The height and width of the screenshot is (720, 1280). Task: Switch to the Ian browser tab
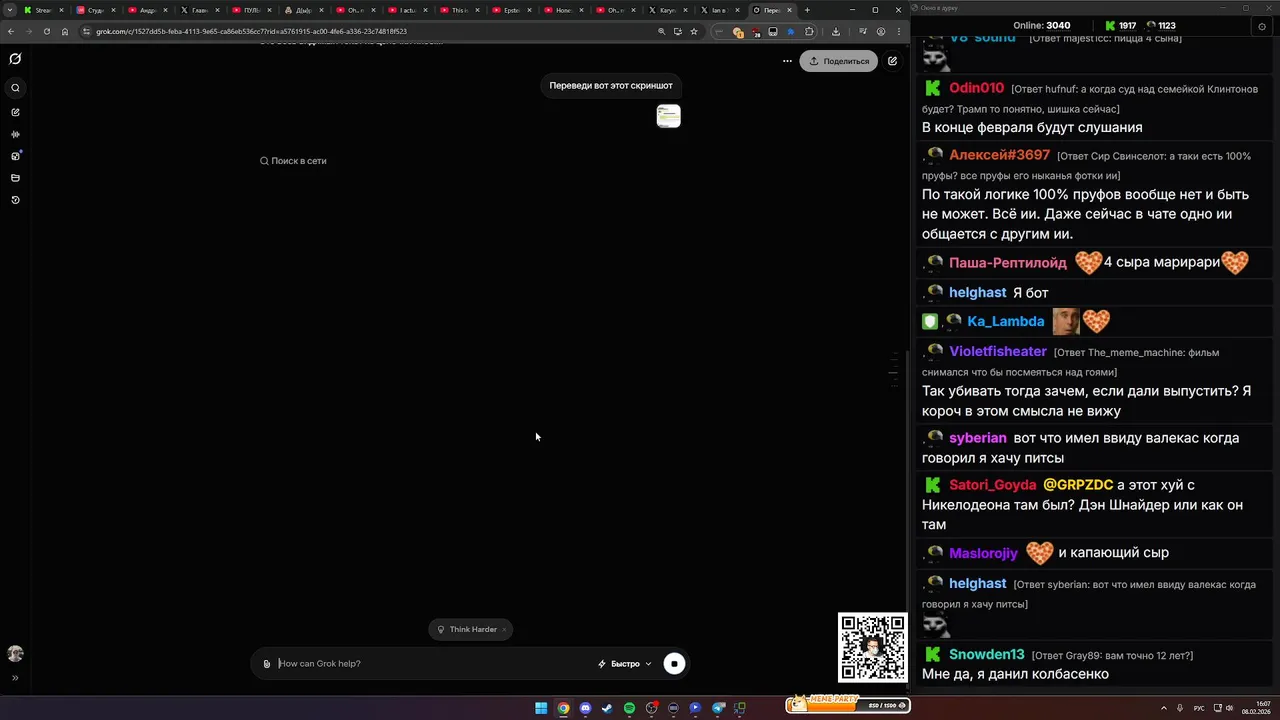coord(720,10)
